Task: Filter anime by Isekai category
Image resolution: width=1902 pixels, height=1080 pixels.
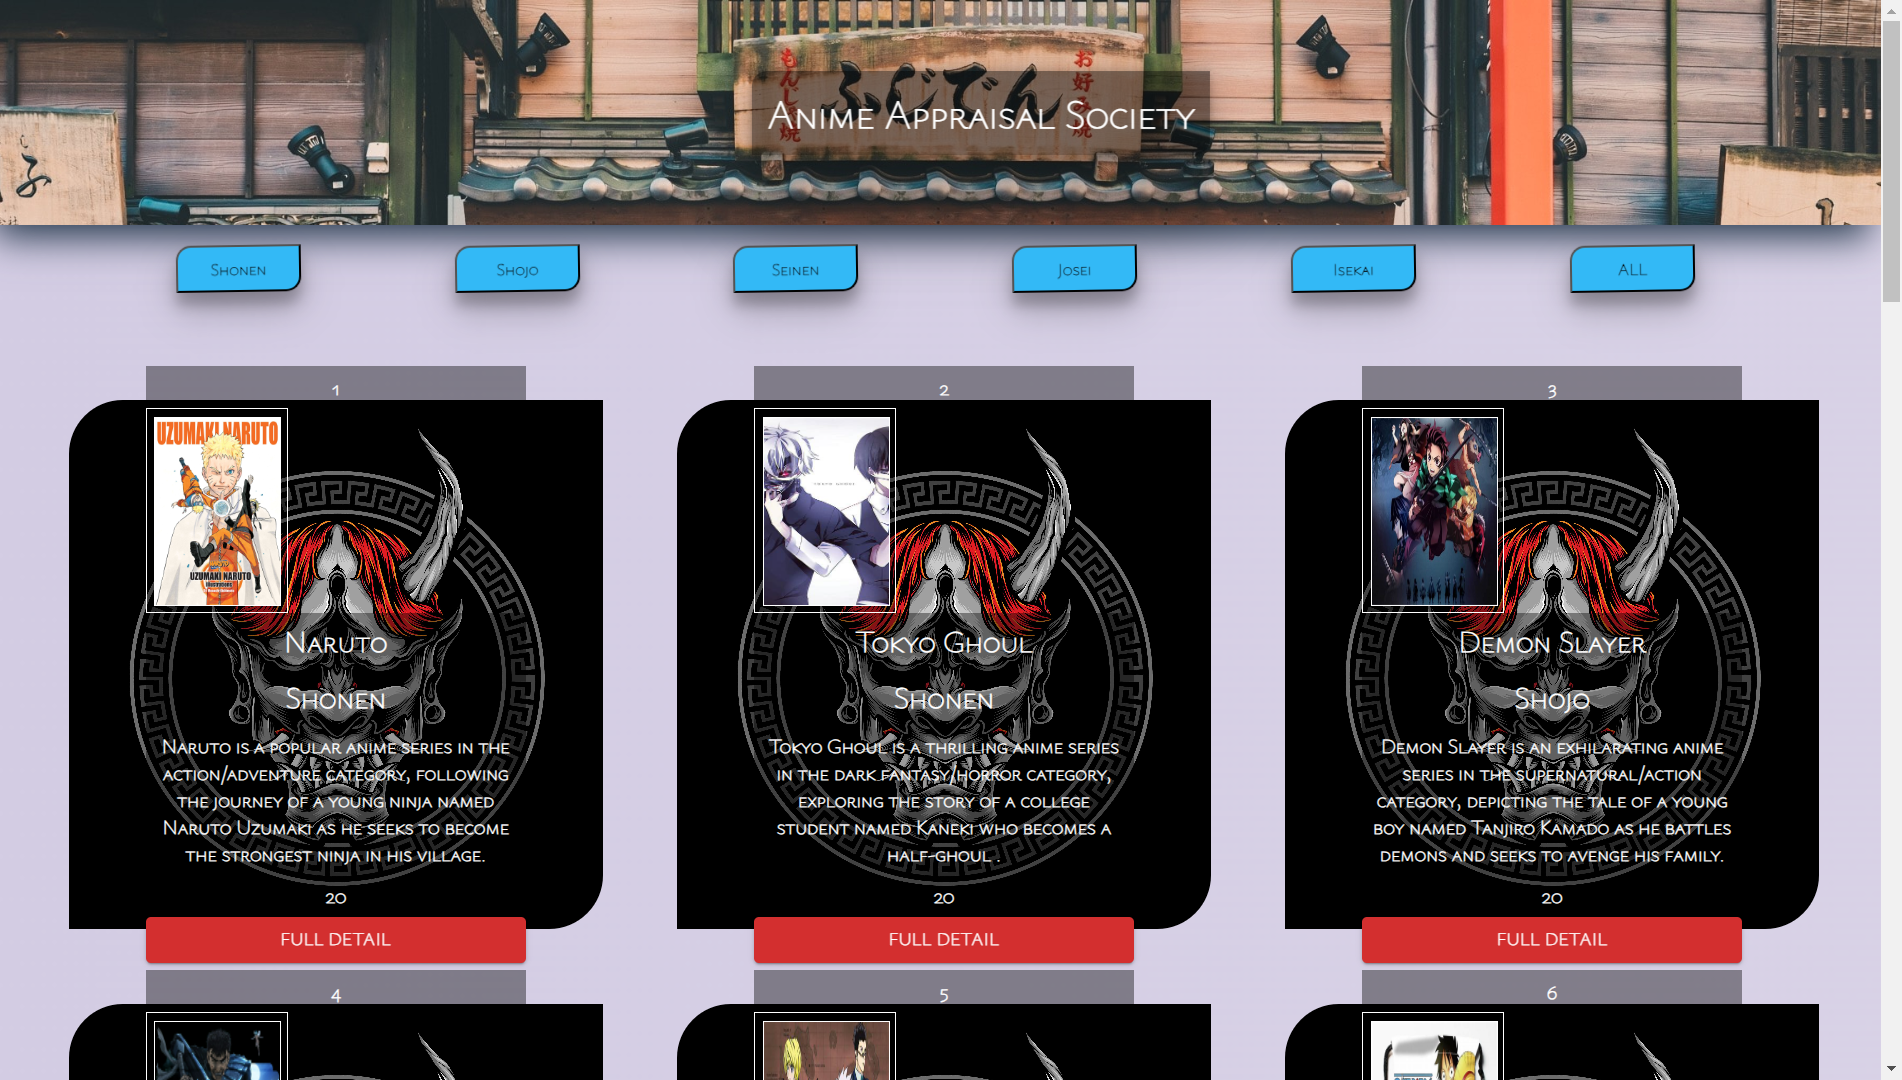Action: click(x=1353, y=269)
